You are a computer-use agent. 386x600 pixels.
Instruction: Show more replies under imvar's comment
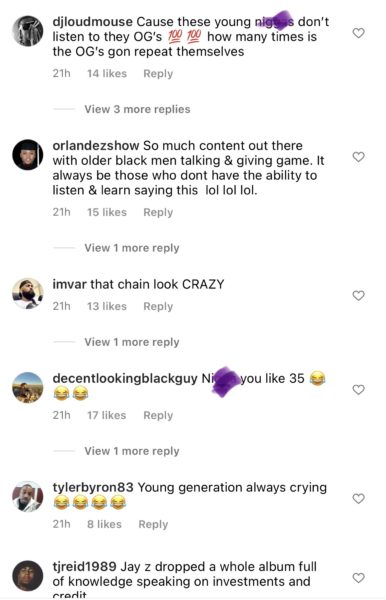point(132,342)
